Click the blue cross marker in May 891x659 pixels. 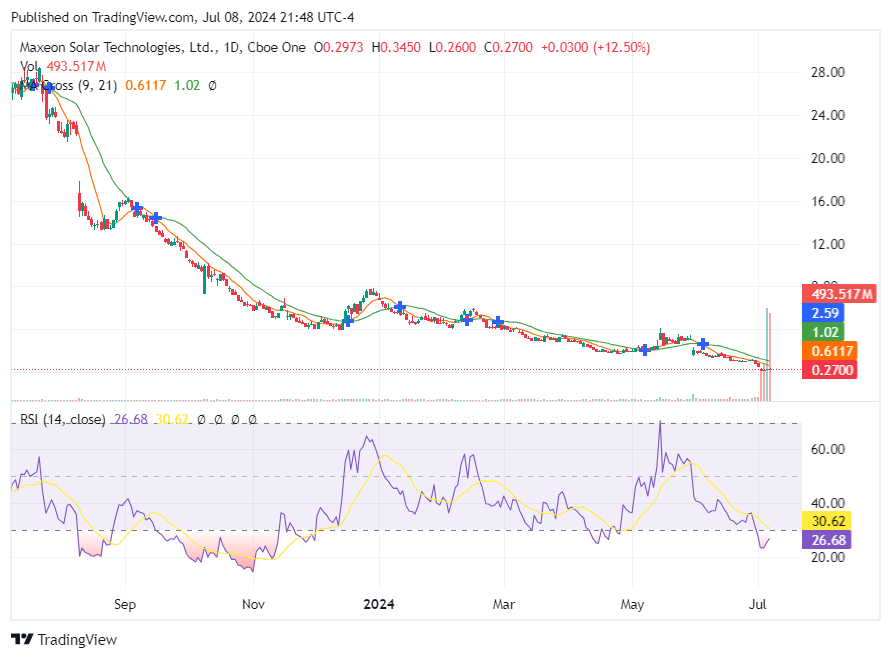(x=645, y=349)
